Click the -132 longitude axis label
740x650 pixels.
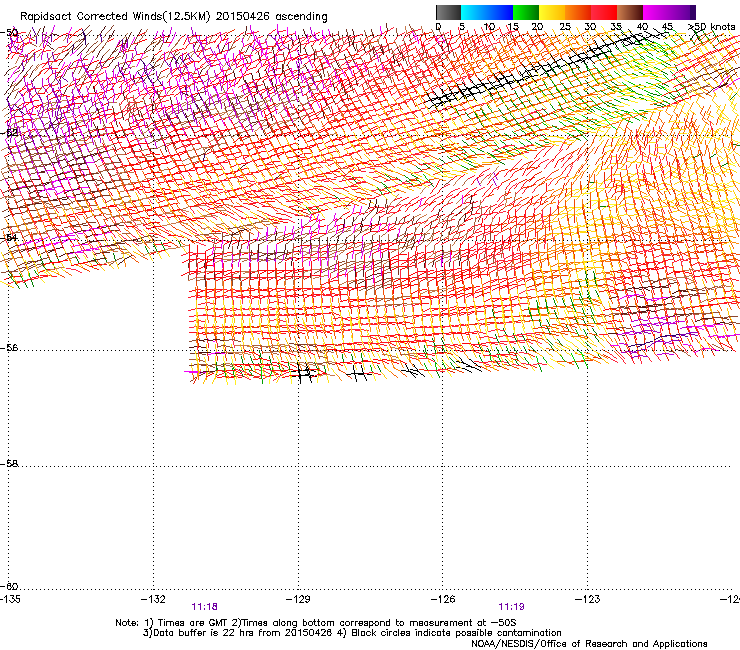click(153, 599)
